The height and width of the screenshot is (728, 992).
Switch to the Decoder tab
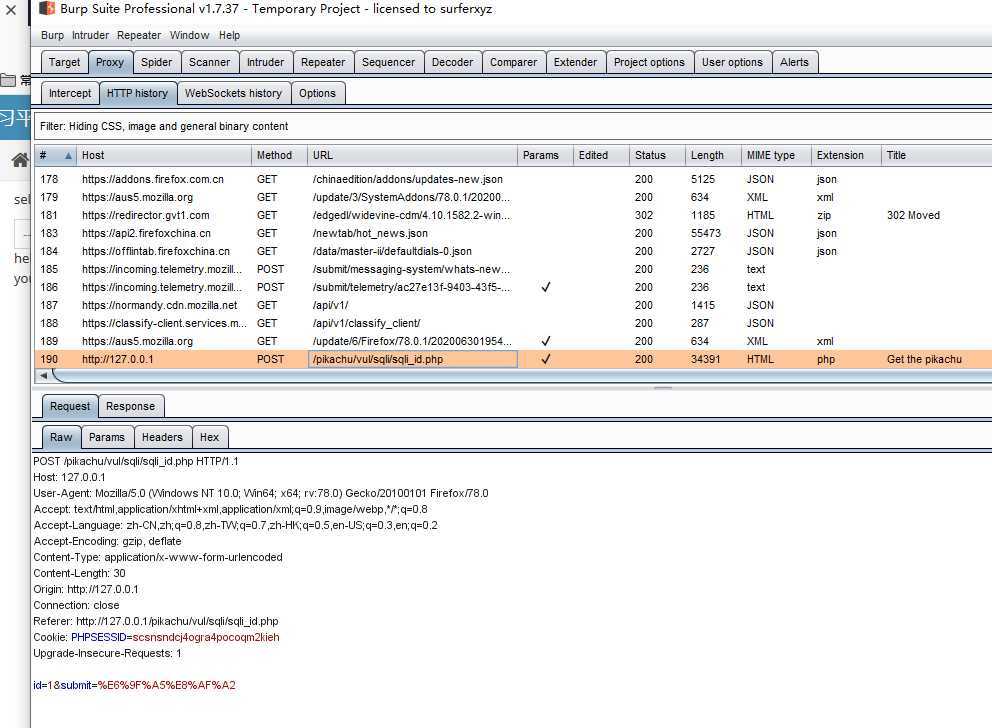click(452, 62)
